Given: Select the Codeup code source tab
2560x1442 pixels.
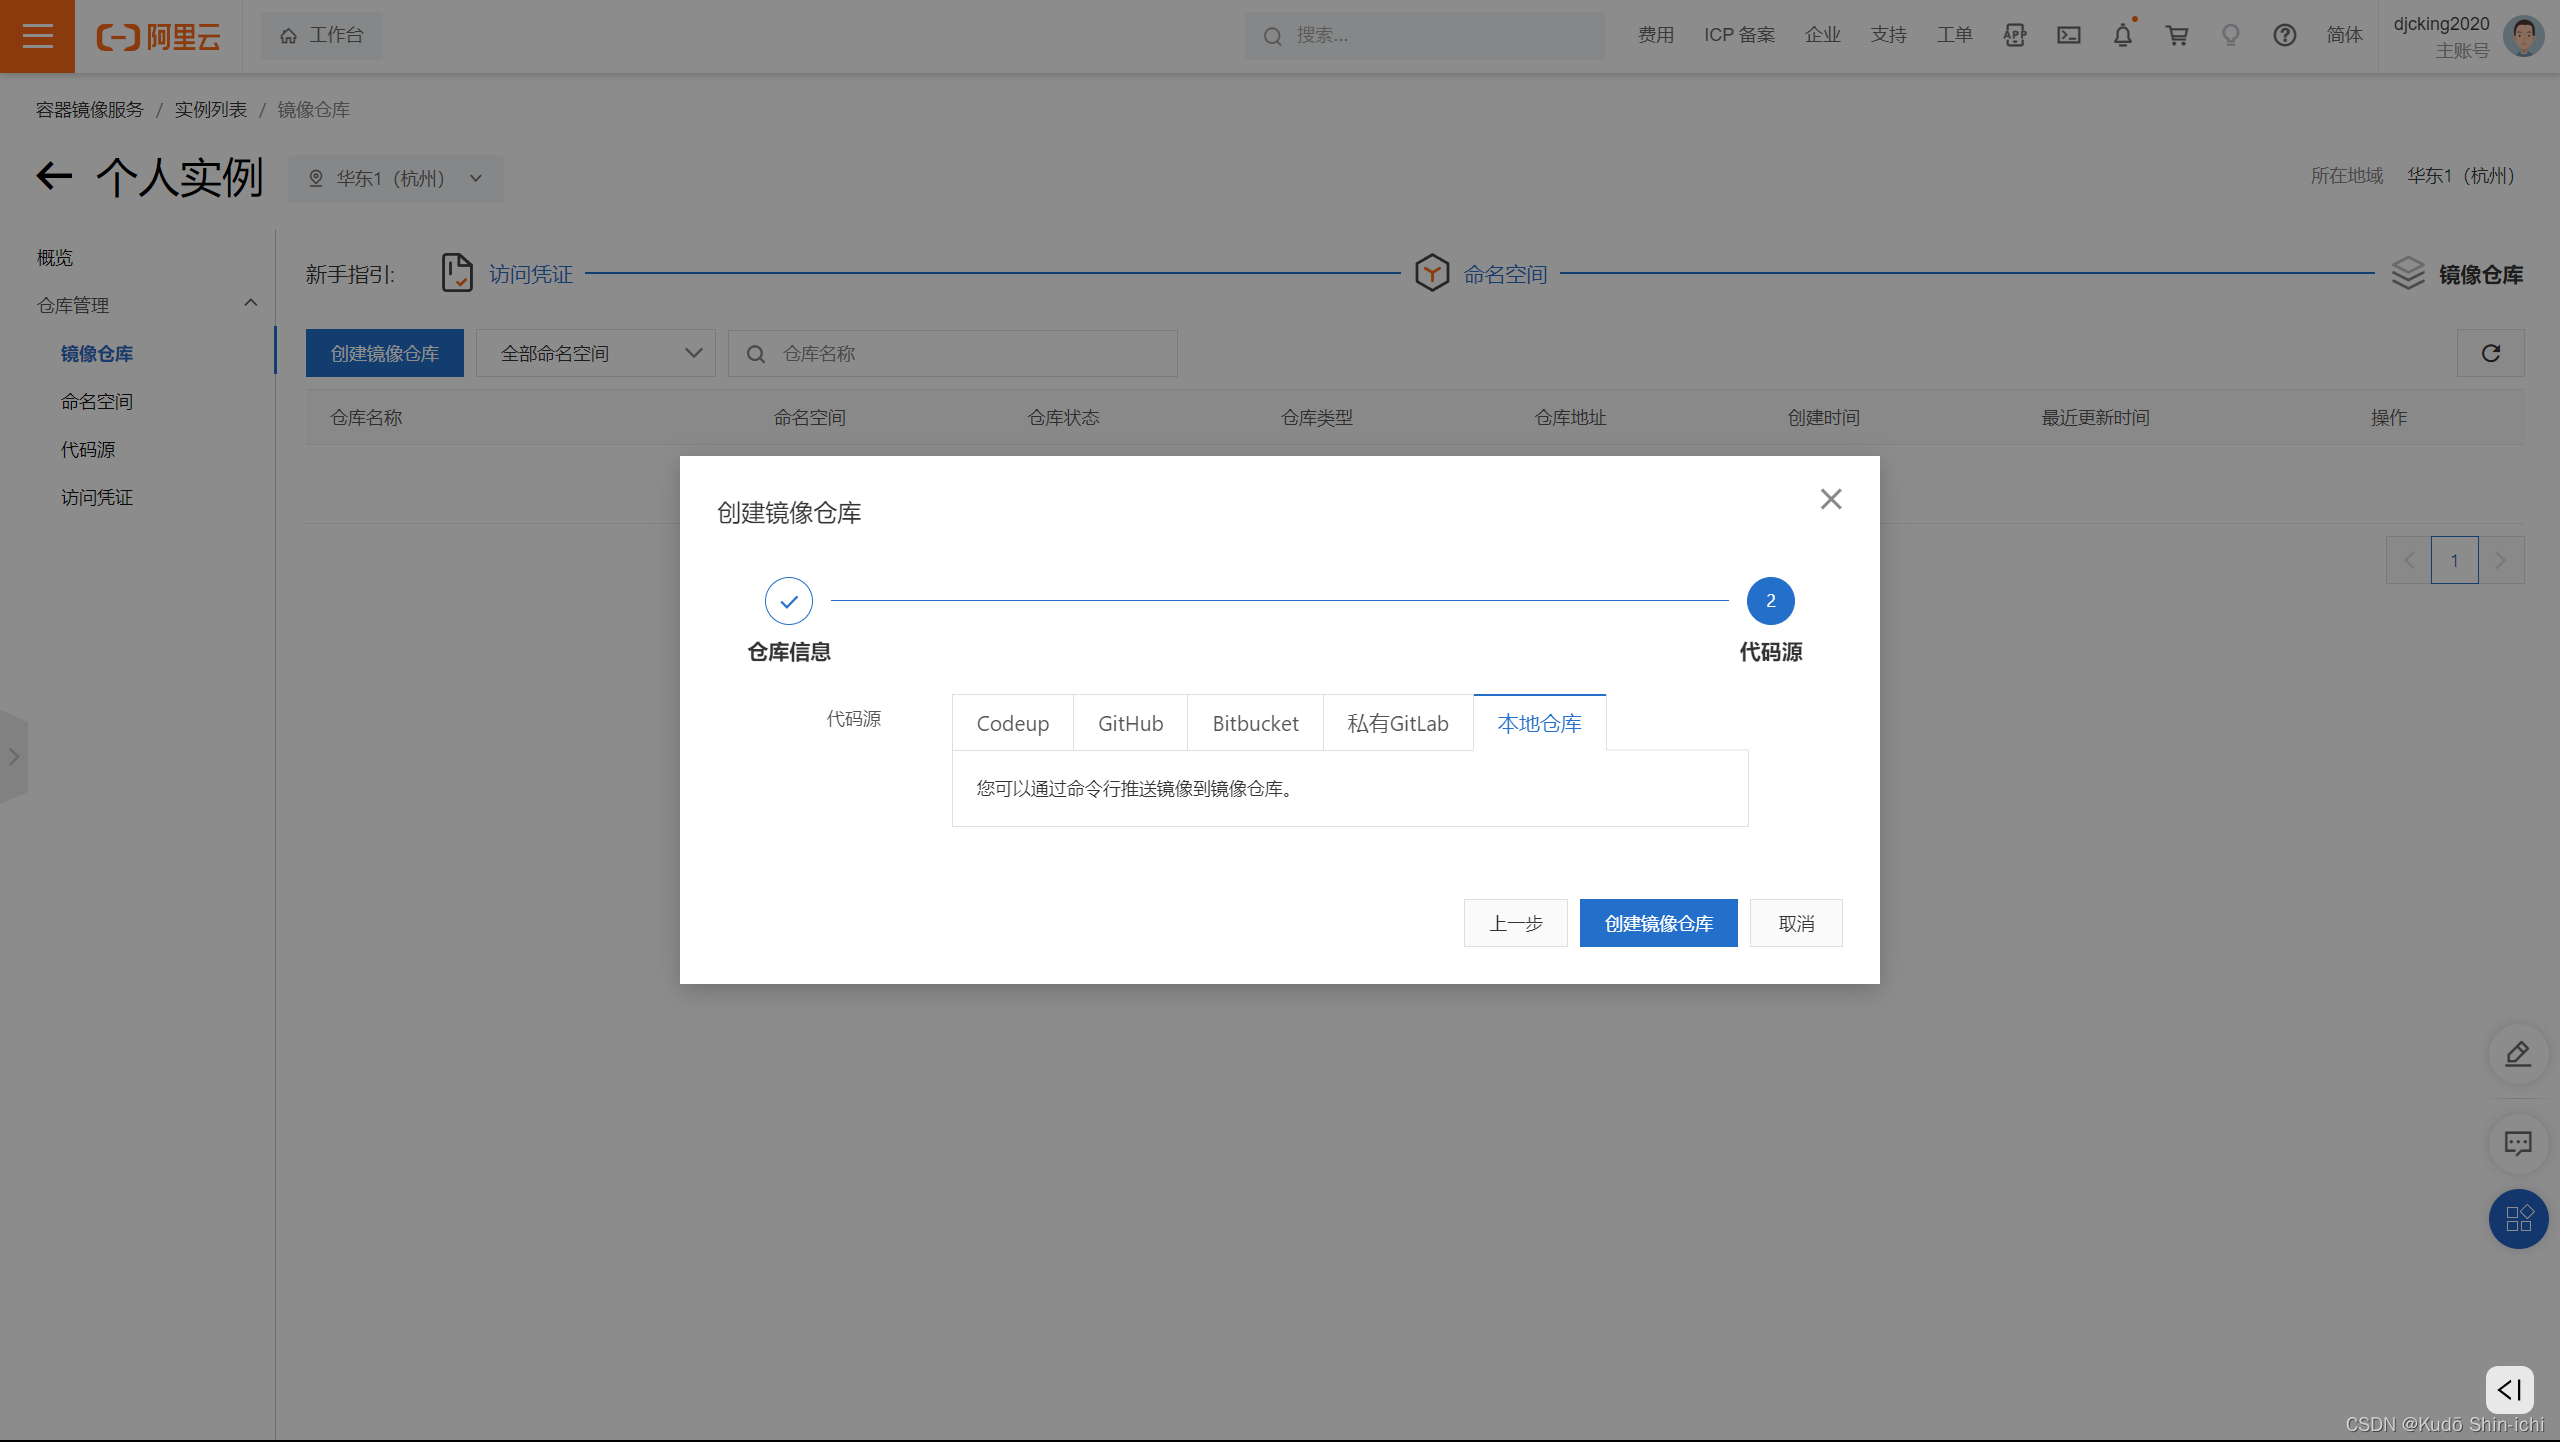Looking at the screenshot, I should [x=1012, y=723].
